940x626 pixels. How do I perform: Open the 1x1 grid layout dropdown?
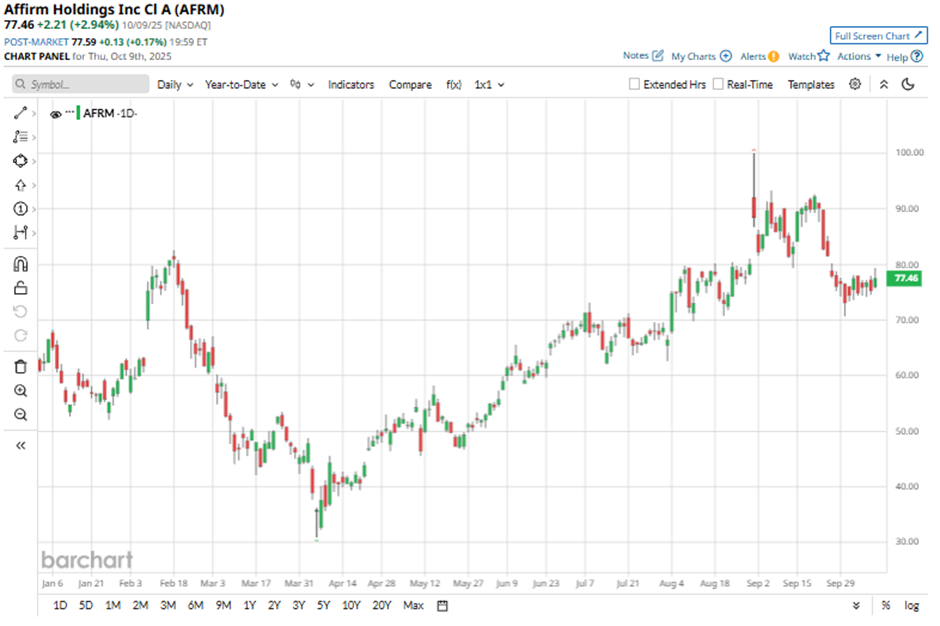[489, 85]
